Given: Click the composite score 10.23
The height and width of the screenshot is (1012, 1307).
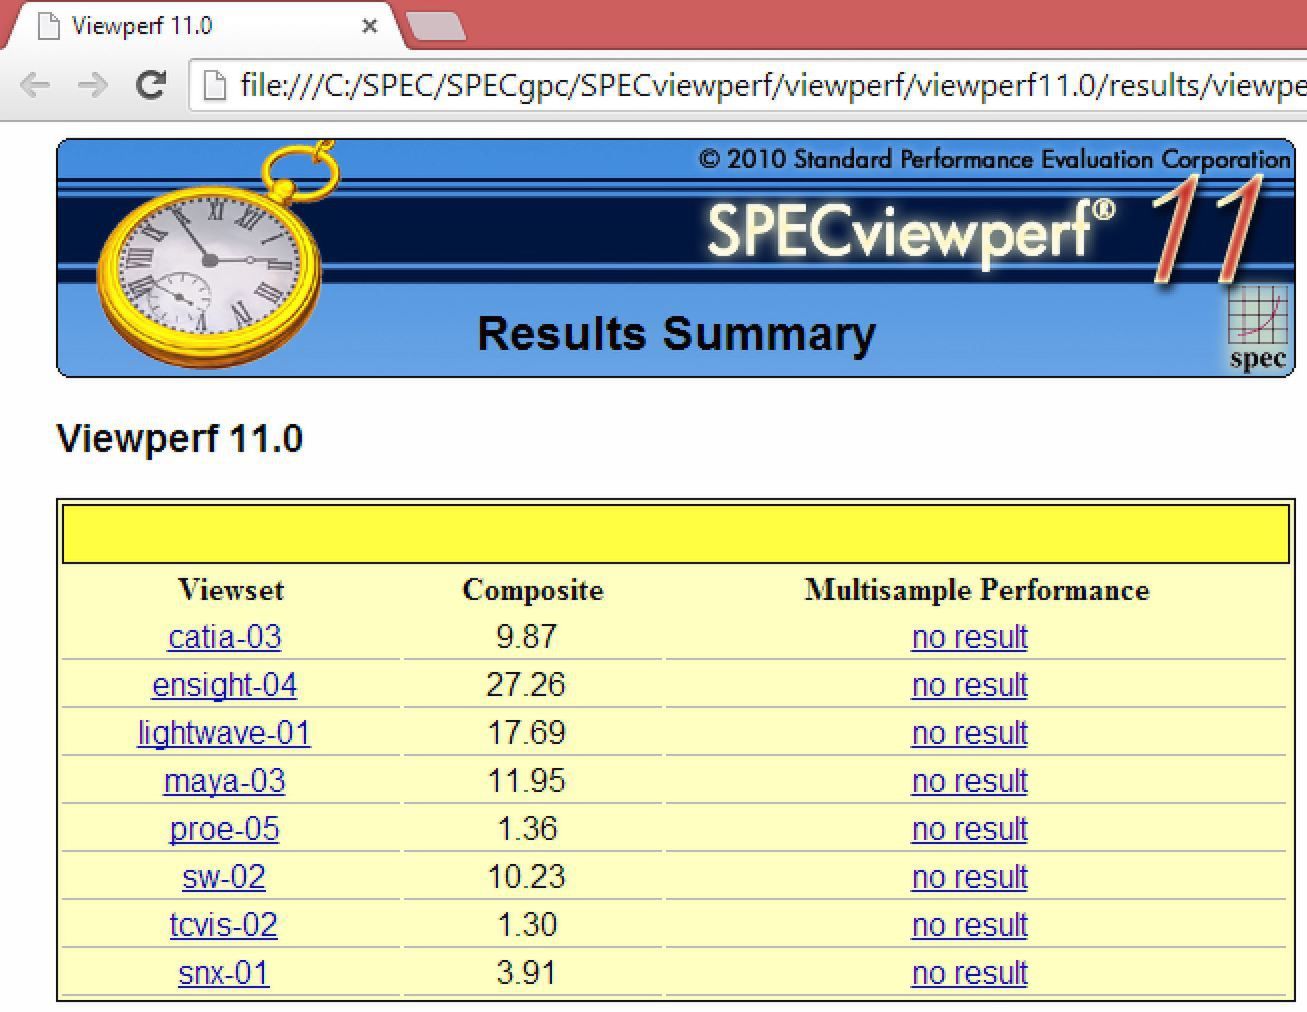Looking at the screenshot, I should (x=527, y=877).
